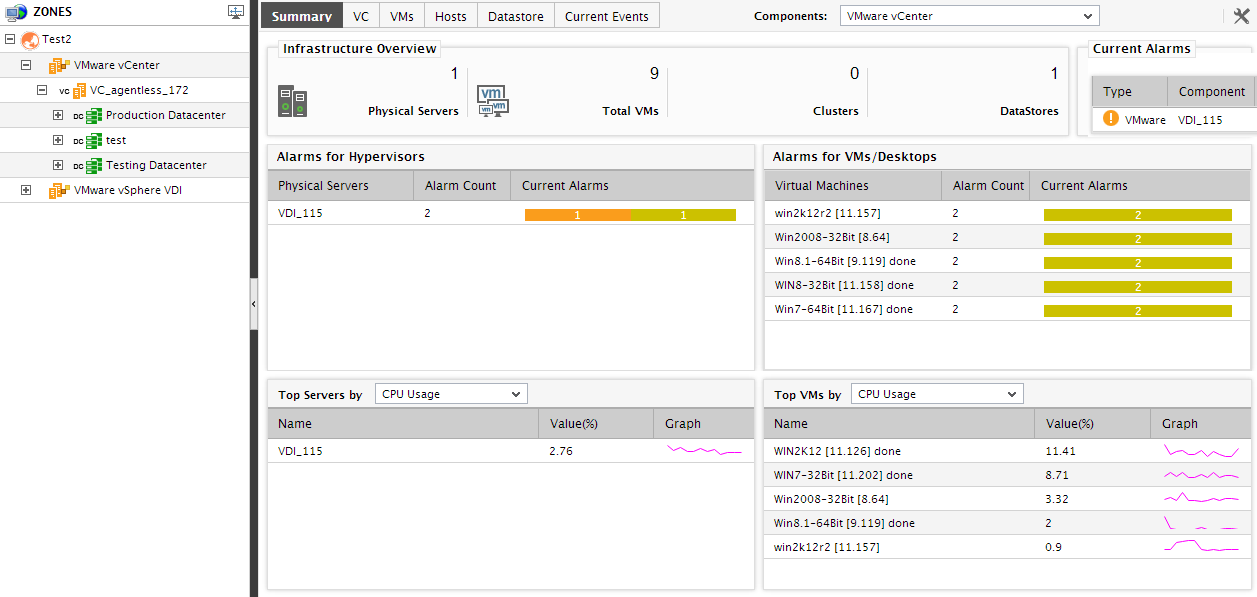Click the yellow alarm bar for Win7-64Bit
This screenshot has height=597, width=1257.
pos(1138,311)
